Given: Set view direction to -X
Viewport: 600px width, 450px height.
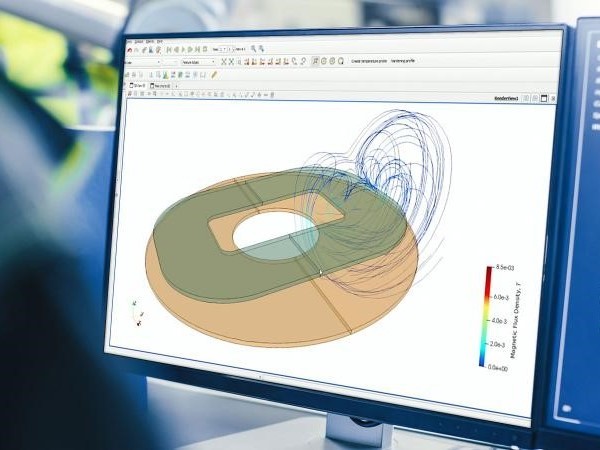Looking at the screenshot, I should [254, 62].
